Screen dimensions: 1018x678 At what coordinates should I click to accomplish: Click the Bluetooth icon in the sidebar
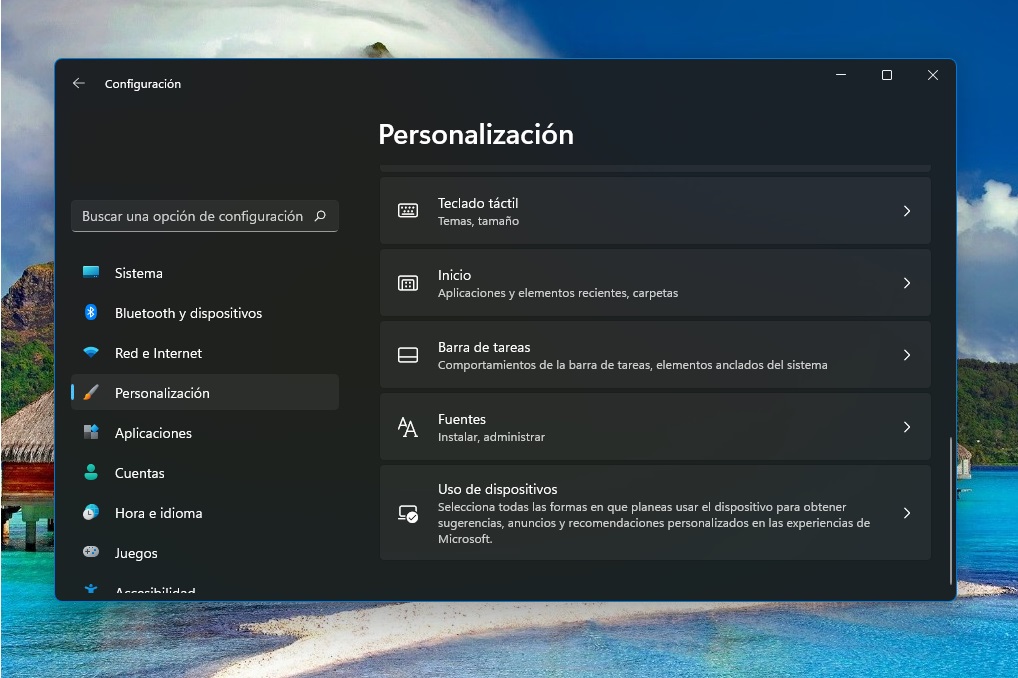pyautogui.click(x=92, y=312)
